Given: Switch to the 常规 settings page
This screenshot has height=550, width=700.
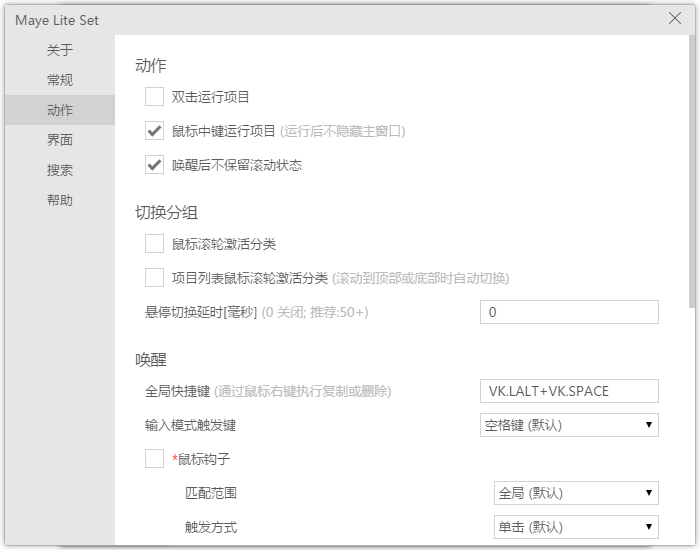Looking at the screenshot, I should (x=60, y=80).
